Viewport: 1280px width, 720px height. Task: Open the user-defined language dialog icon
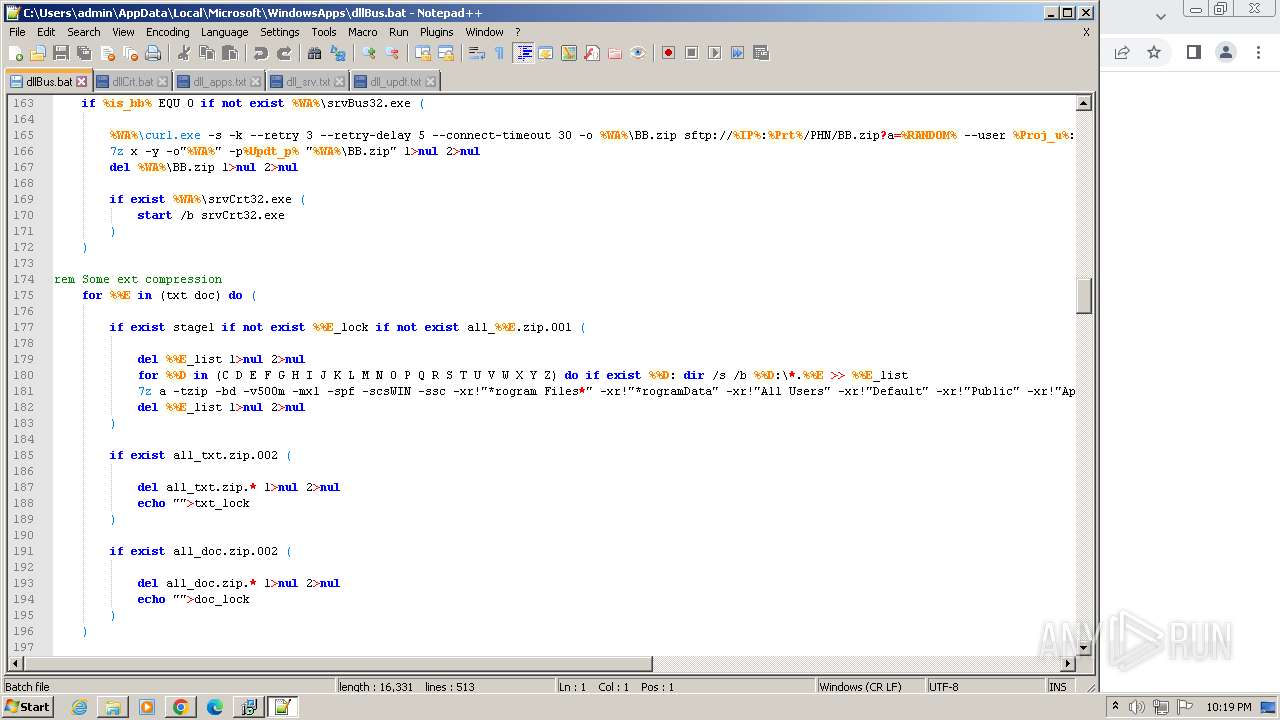point(546,53)
